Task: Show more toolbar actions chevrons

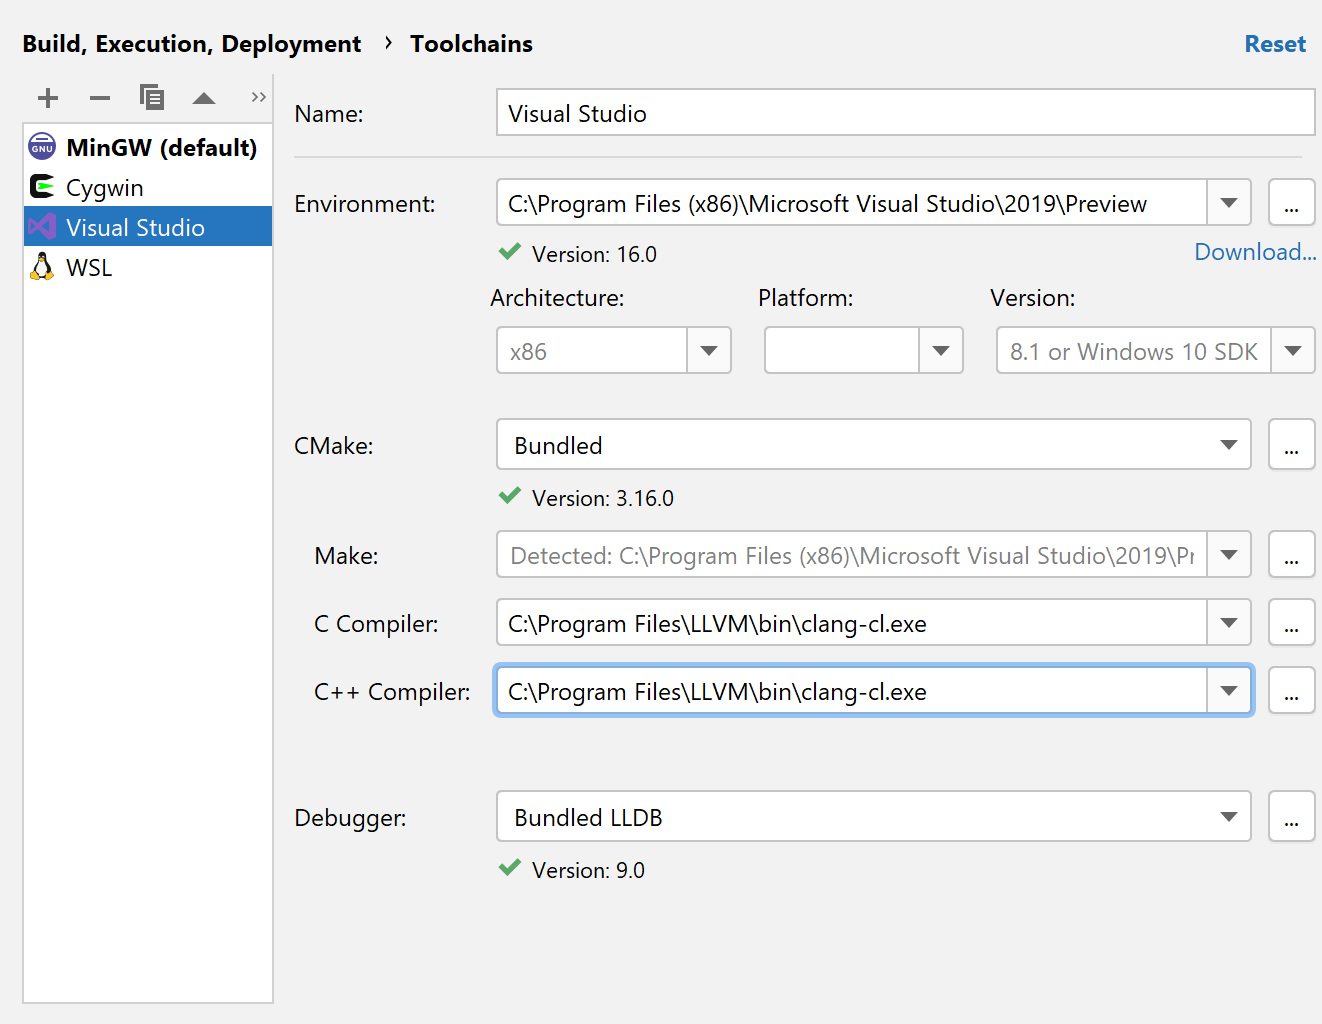Action: (x=259, y=97)
